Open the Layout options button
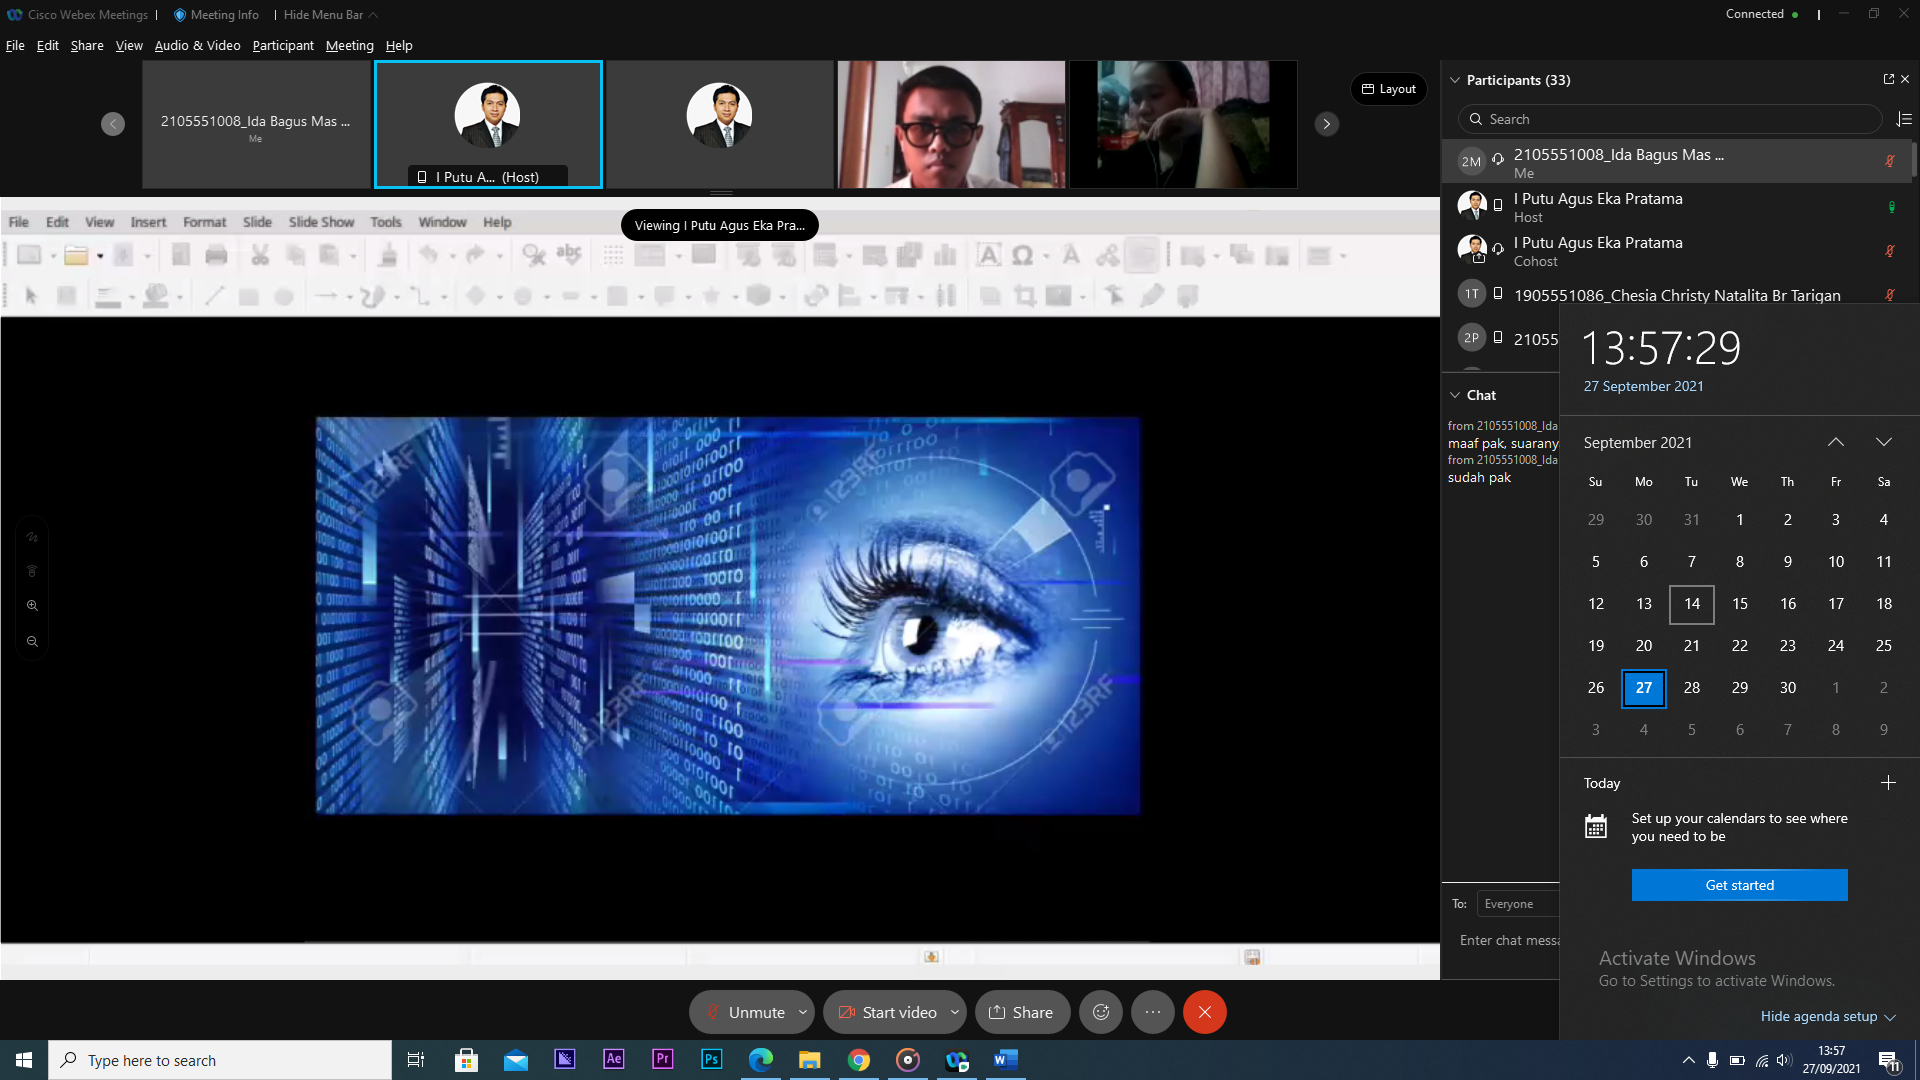This screenshot has height=1080, width=1920. click(1389, 89)
